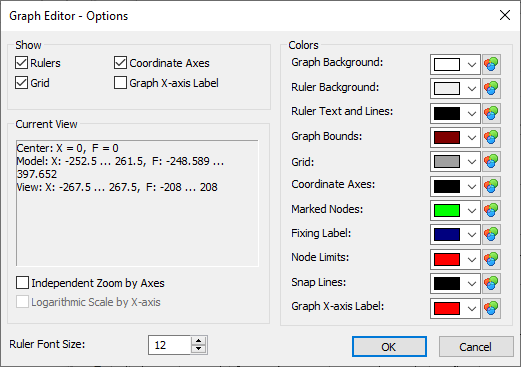Image resolution: width=521 pixels, height=367 pixels.
Task: Click the dark red Graph Bounds swatch
Action: [447, 137]
